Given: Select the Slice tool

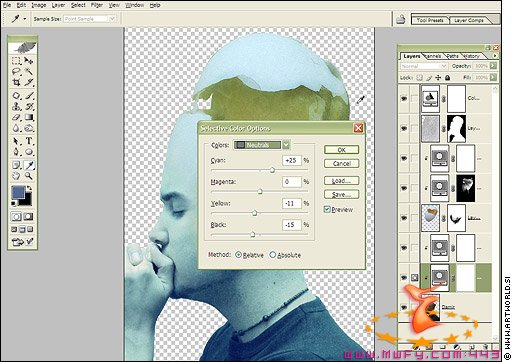Looking at the screenshot, I should (29, 82).
